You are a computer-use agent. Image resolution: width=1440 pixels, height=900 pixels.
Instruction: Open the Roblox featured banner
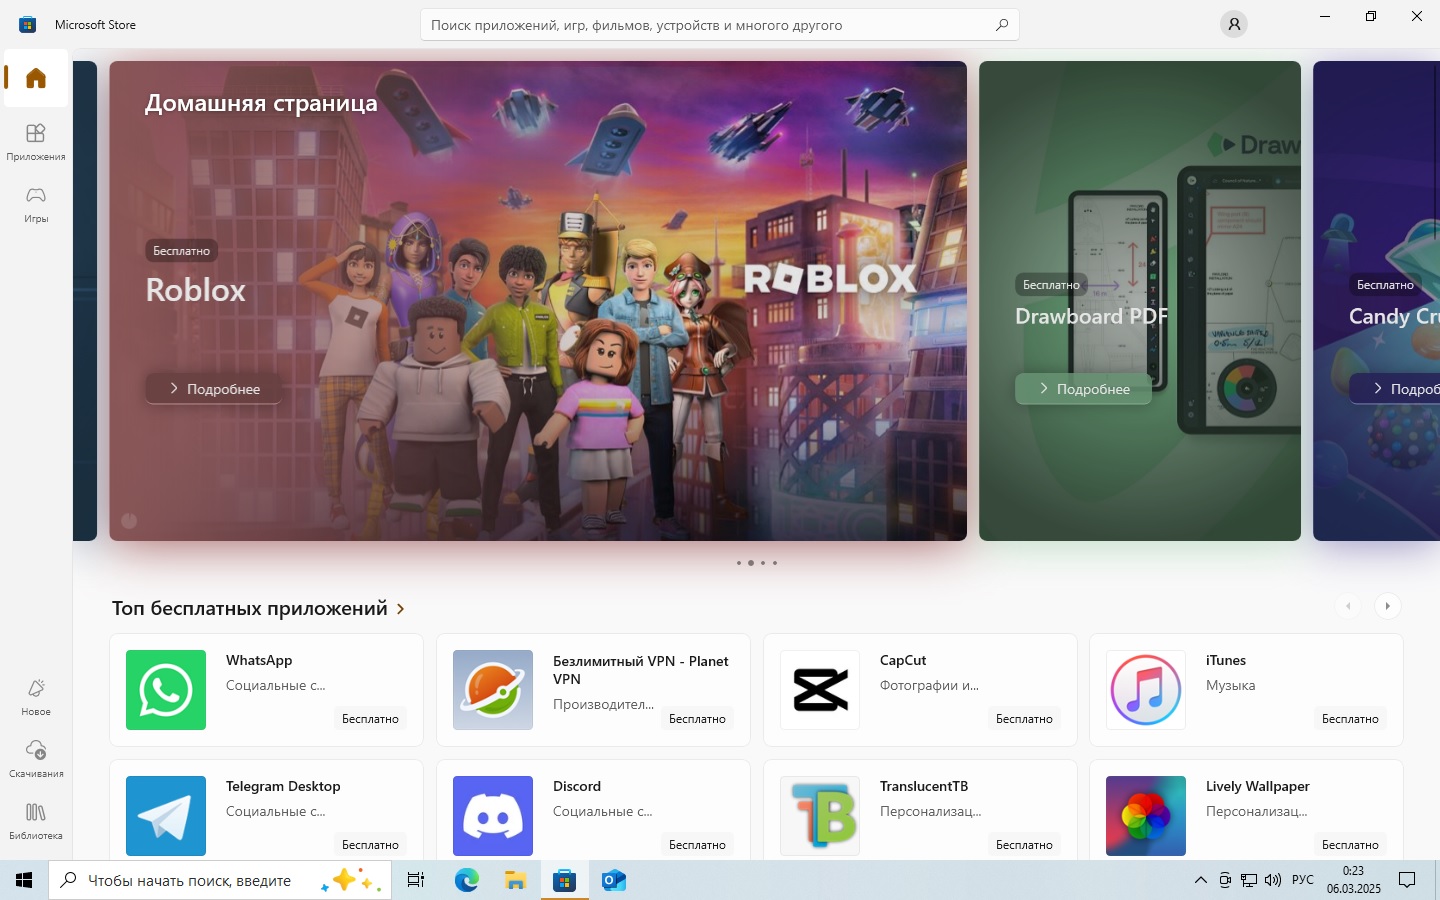tap(538, 301)
